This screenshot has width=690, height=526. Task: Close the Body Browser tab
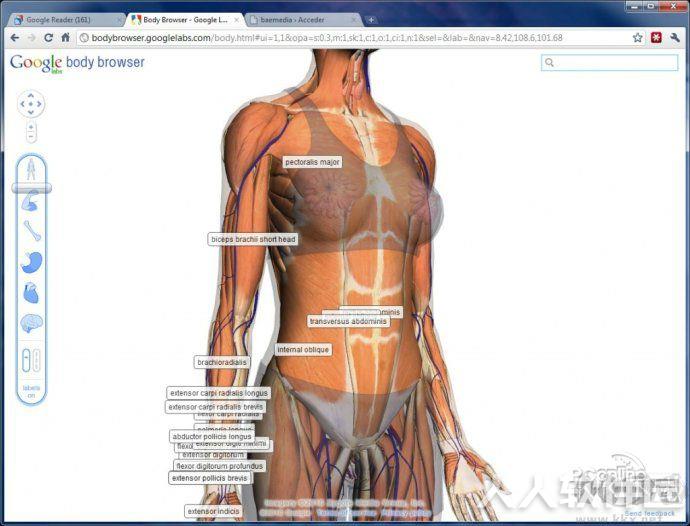(x=236, y=20)
